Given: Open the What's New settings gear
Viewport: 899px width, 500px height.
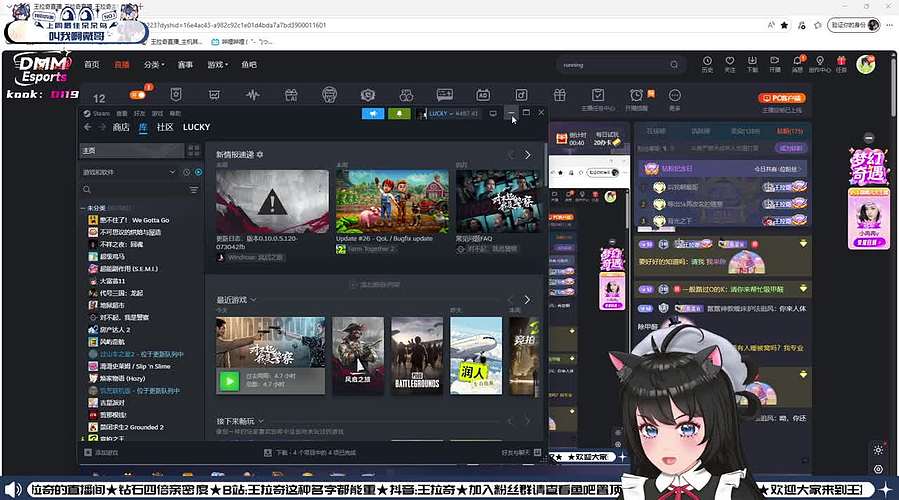Looking at the screenshot, I should pos(260,155).
